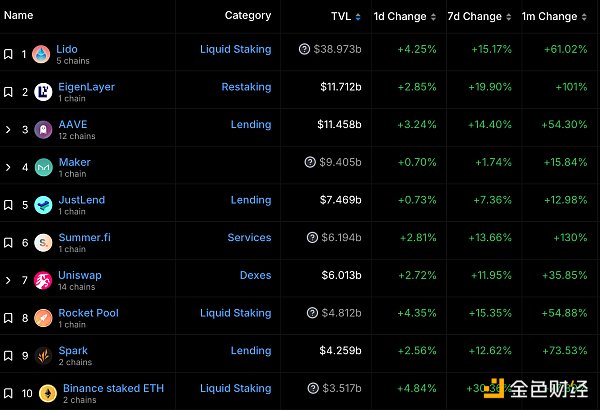600x410 pixels.
Task: Bookmark the Spark protocol
Action: pyautogui.click(x=8, y=356)
